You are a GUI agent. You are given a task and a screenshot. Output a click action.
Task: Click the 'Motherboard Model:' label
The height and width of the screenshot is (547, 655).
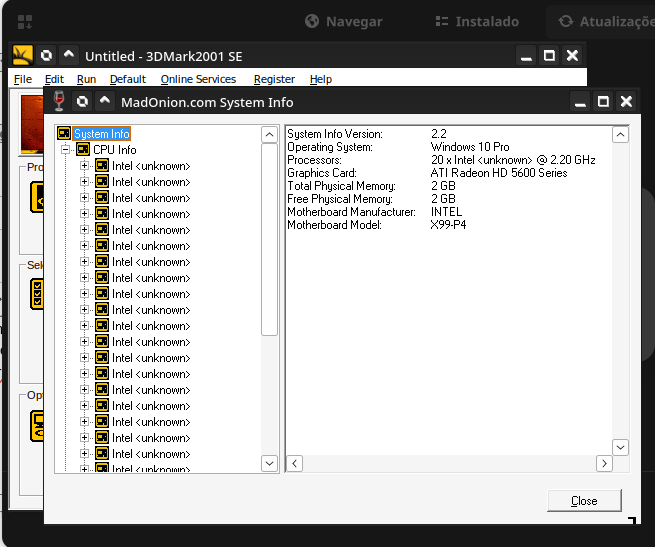pyautogui.click(x=334, y=225)
